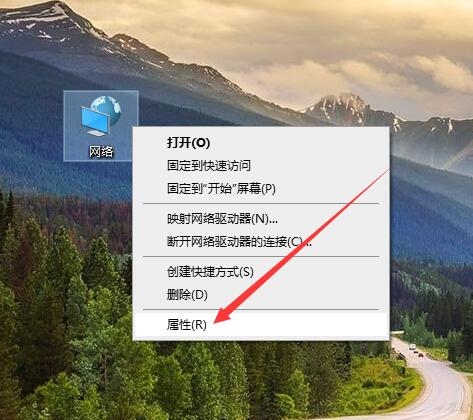Viewport: 473px width, 420px height.
Task: Select 创建快捷方式(S) in the menu
Action: pyautogui.click(x=210, y=272)
